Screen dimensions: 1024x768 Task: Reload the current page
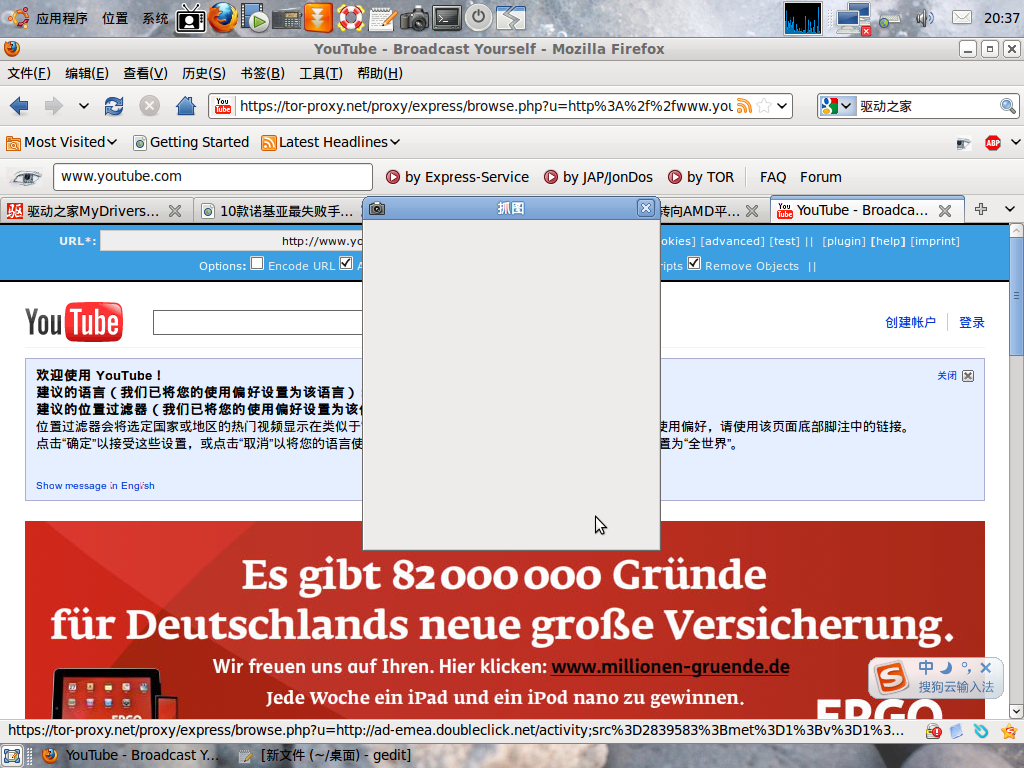(114, 106)
